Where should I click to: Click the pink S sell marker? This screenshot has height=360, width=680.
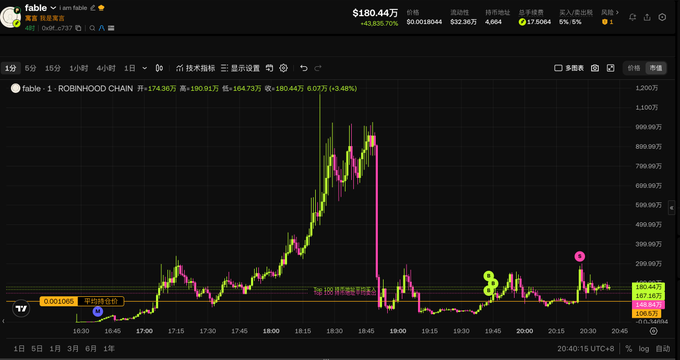pos(580,256)
